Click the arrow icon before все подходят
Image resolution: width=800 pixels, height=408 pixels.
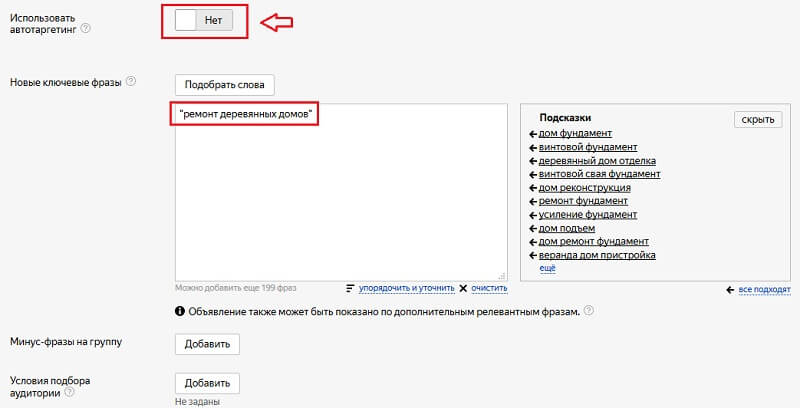tap(730, 290)
